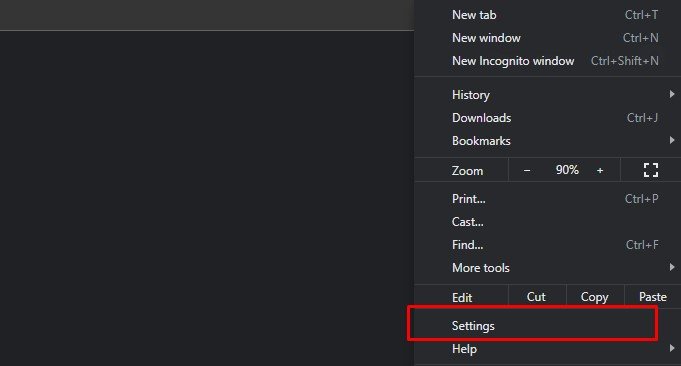Expand the Bookmarks submenu arrow
The image size is (681, 366).
click(672, 140)
